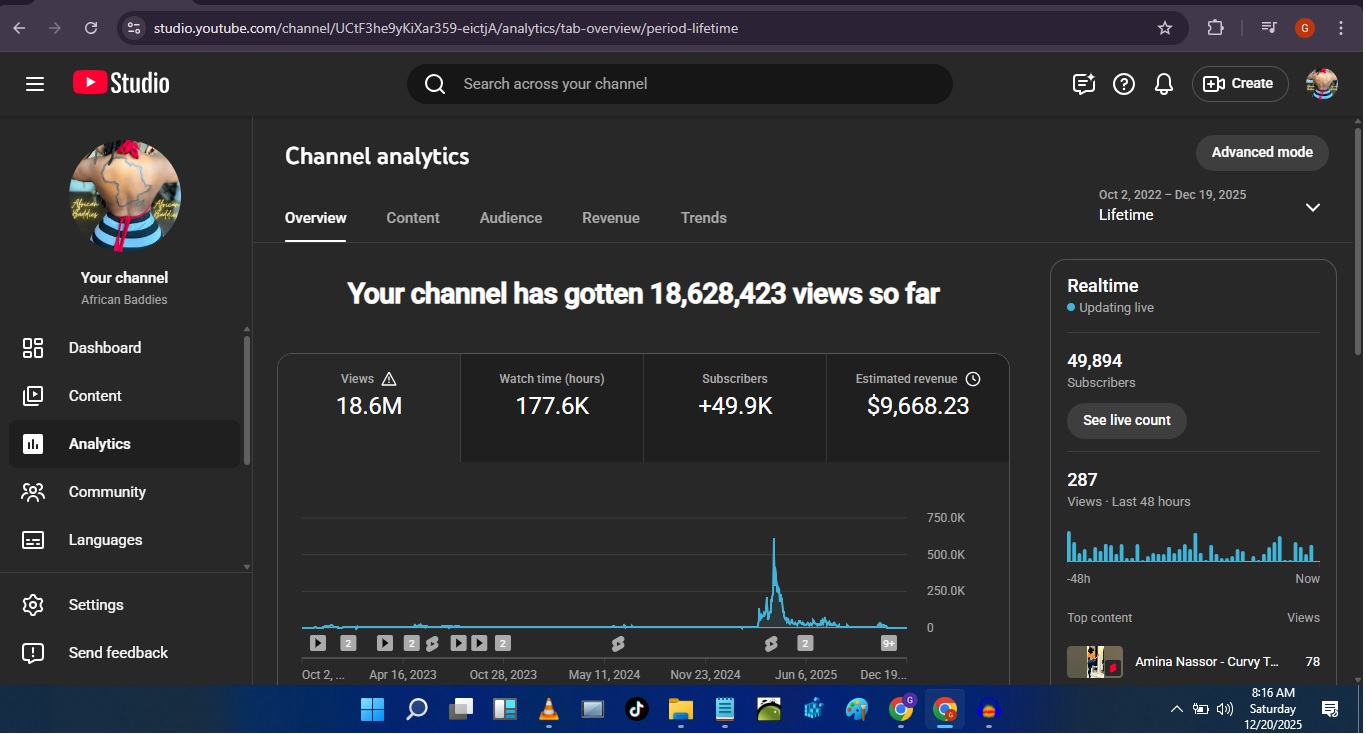Click the Views warning triangle icon
The width and height of the screenshot is (1366, 734).
coord(389,379)
